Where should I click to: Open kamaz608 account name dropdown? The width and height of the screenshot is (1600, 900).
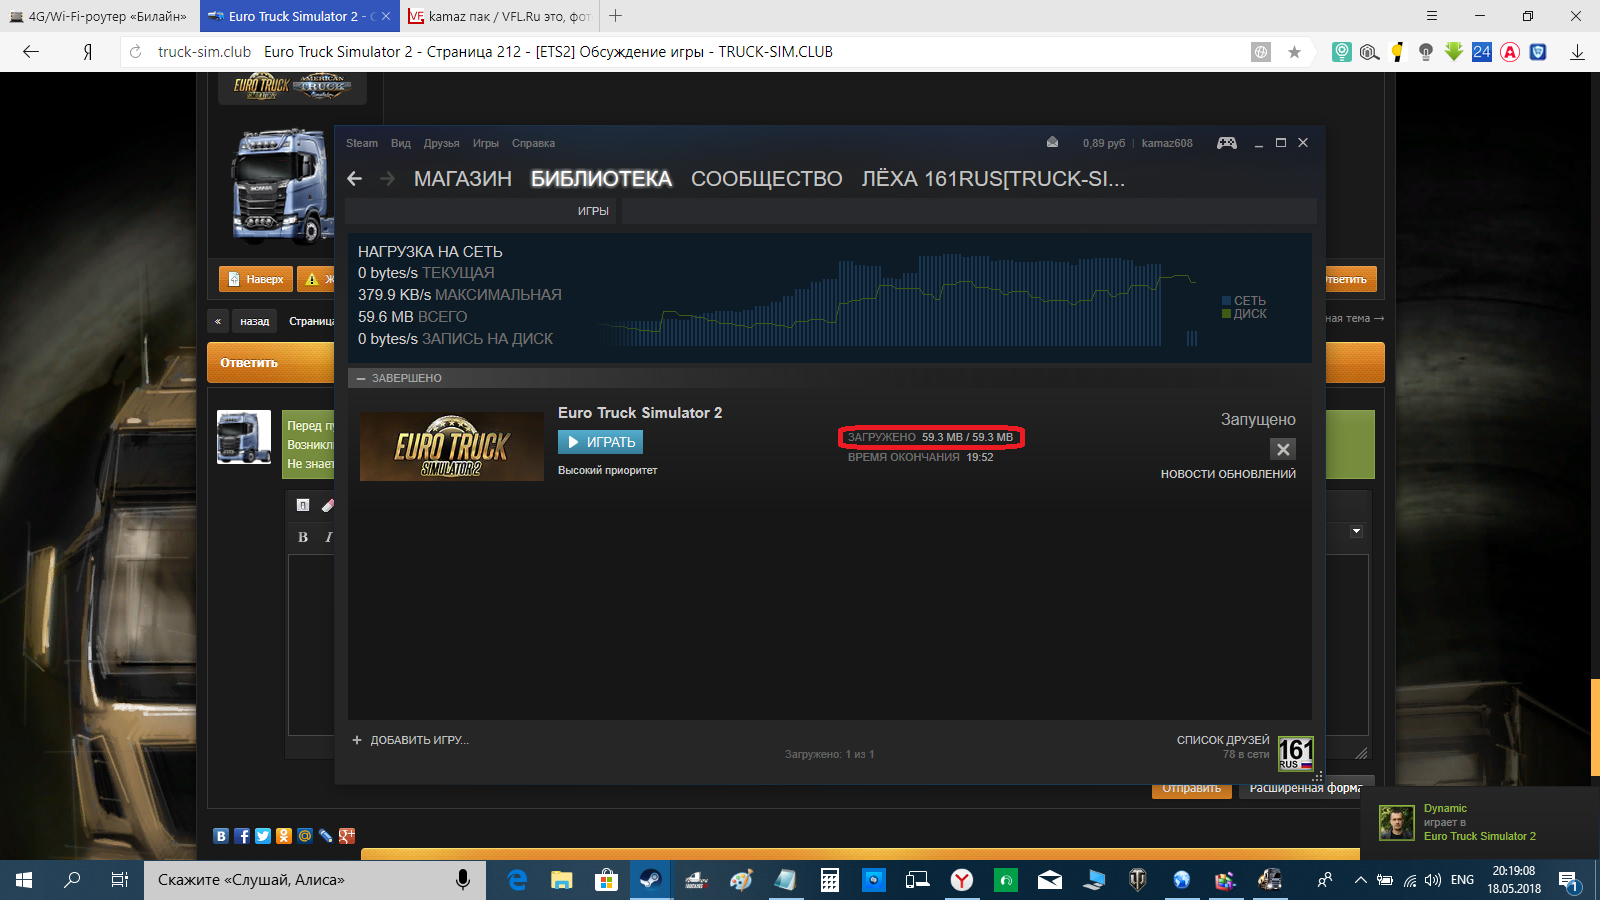point(1167,143)
